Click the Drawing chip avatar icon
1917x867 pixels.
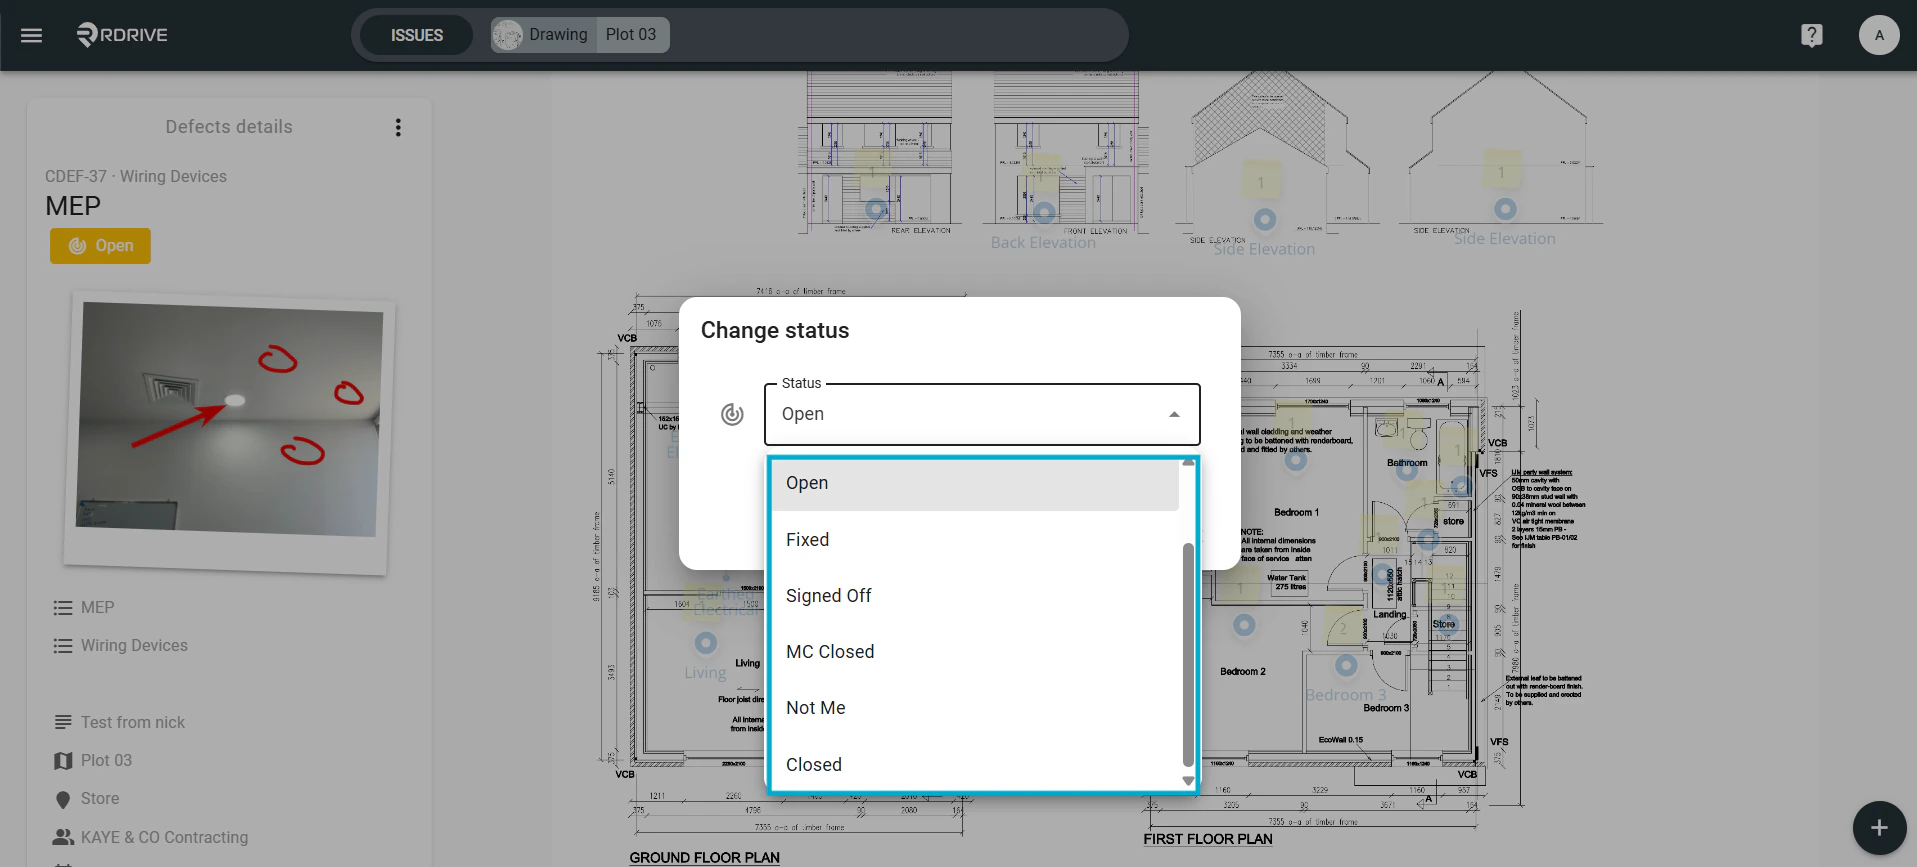tap(508, 35)
